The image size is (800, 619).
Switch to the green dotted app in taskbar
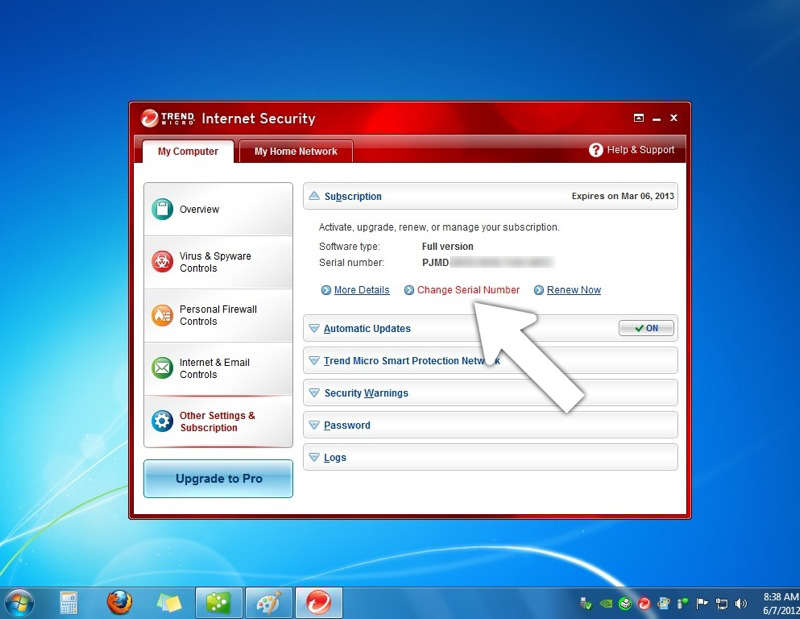pyautogui.click(x=218, y=603)
